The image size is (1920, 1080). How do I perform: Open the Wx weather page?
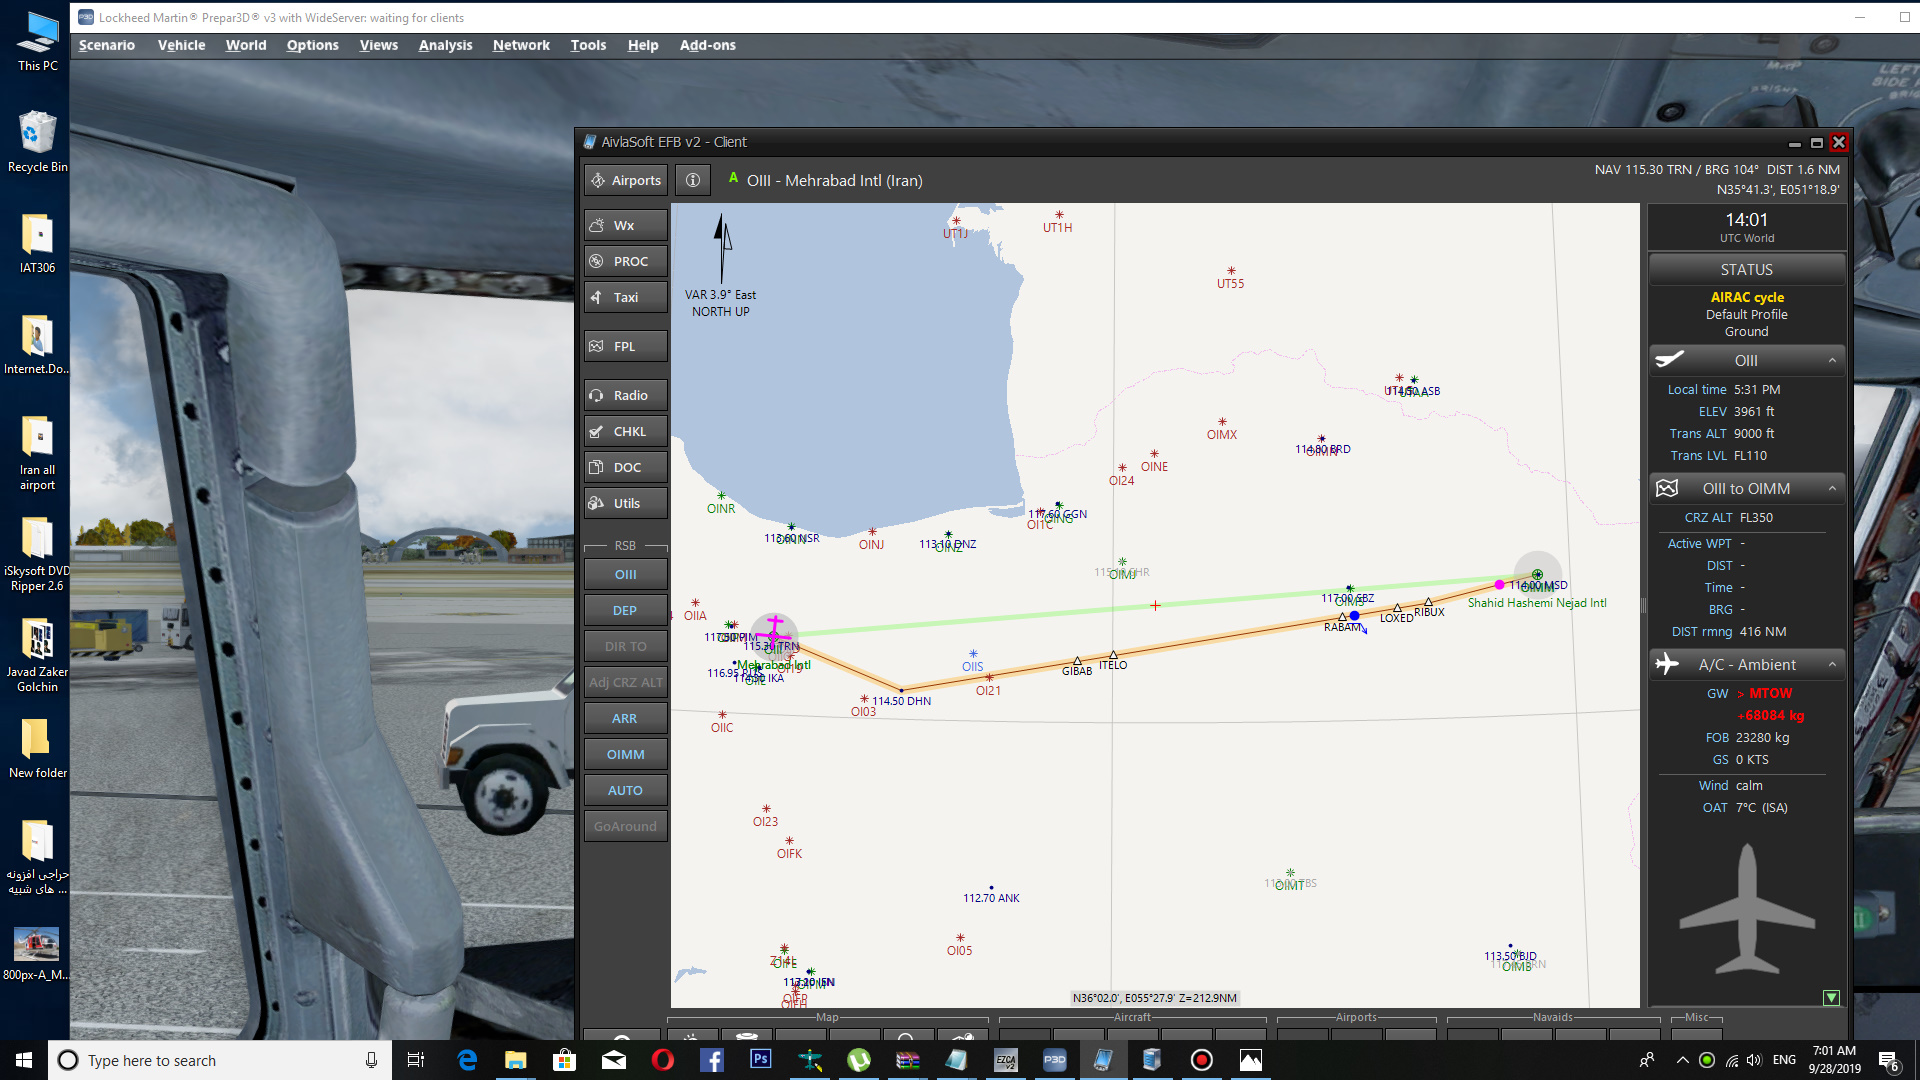pos(626,225)
